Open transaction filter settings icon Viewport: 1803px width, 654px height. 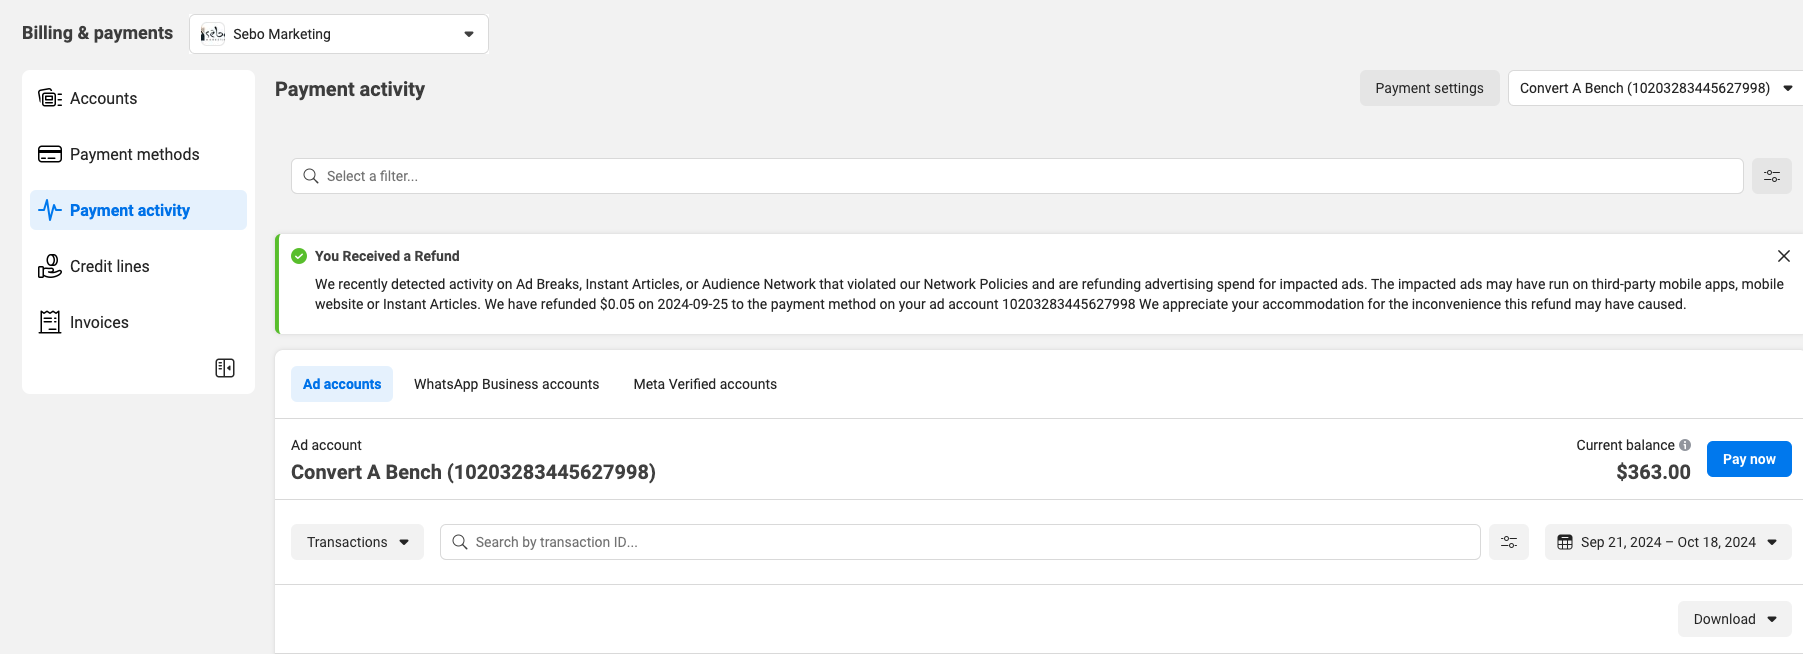coord(1509,542)
